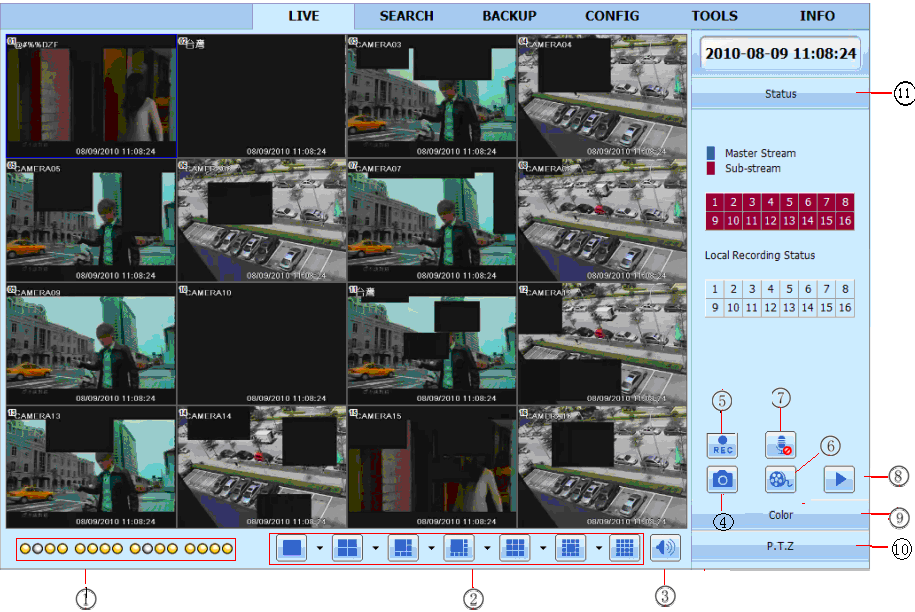Toggle channel 10 in red stream grid
The height and width of the screenshot is (612, 915).
[x=734, y=221]
